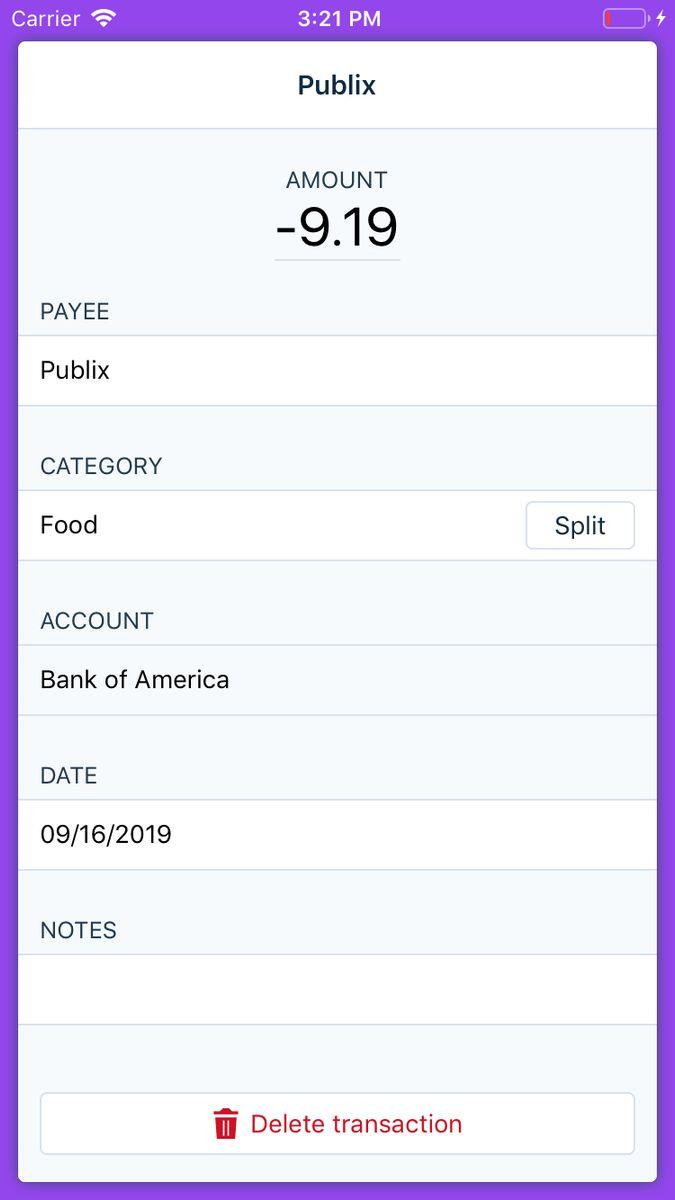675x1200 pixels.
Task: Tap the Wi-Fi icon in status bar
Action: (x=103, y=18)
